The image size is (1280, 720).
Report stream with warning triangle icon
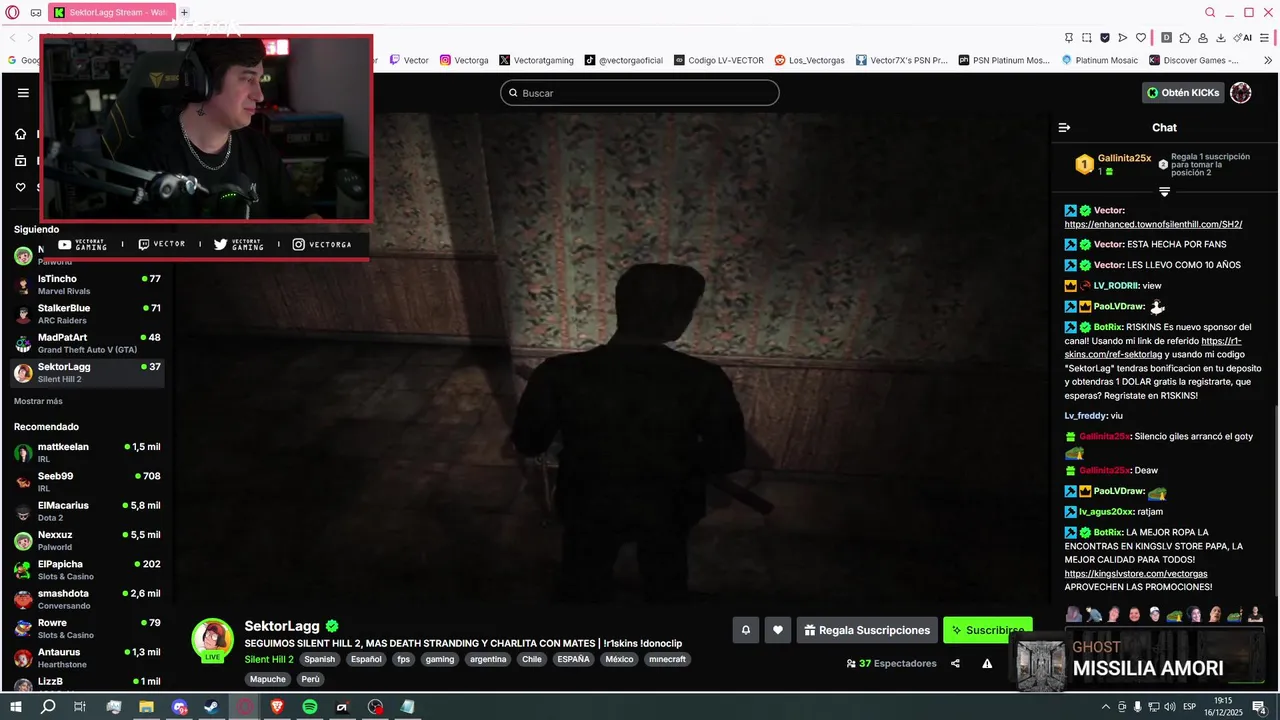[x=987, y=663]
